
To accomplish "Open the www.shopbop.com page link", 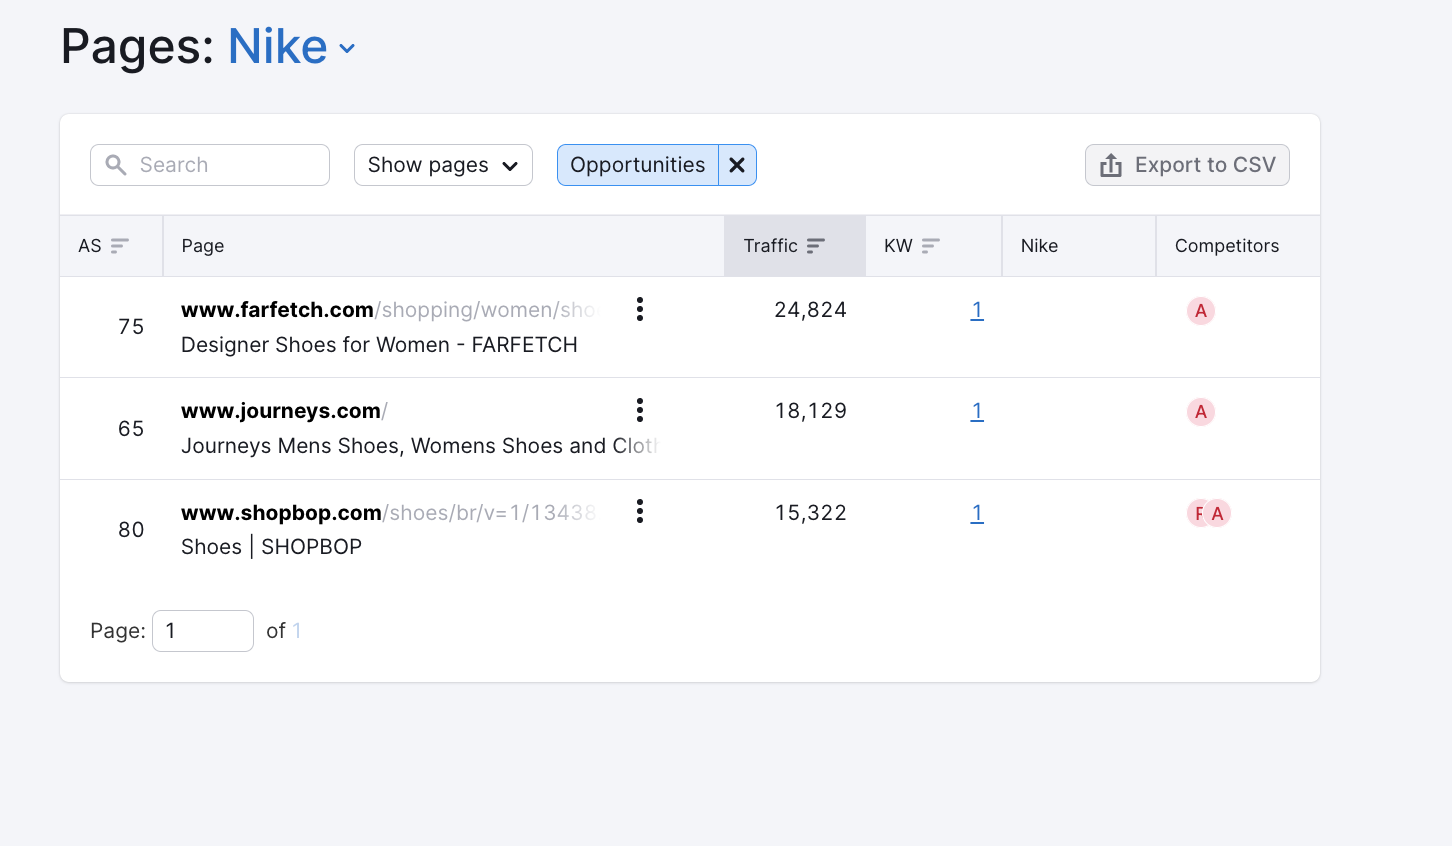I will click(x=389, y=513).
